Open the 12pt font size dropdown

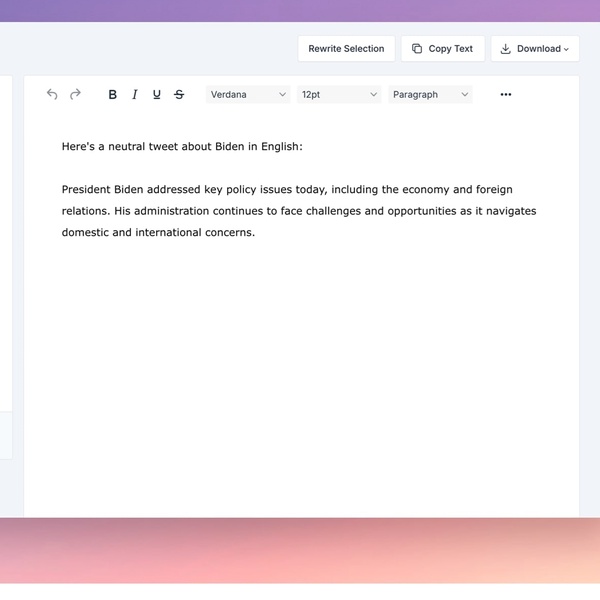point(339,94)
